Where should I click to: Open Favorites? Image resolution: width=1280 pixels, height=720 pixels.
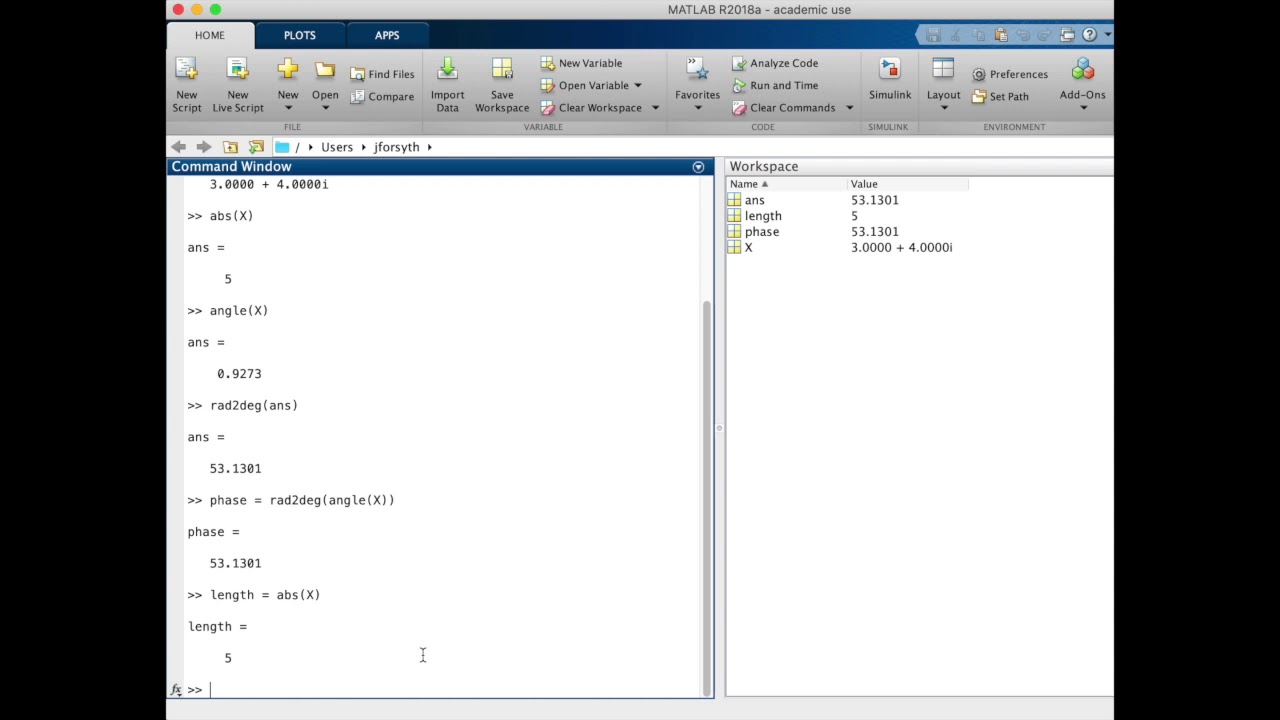(x=697, y=80)
